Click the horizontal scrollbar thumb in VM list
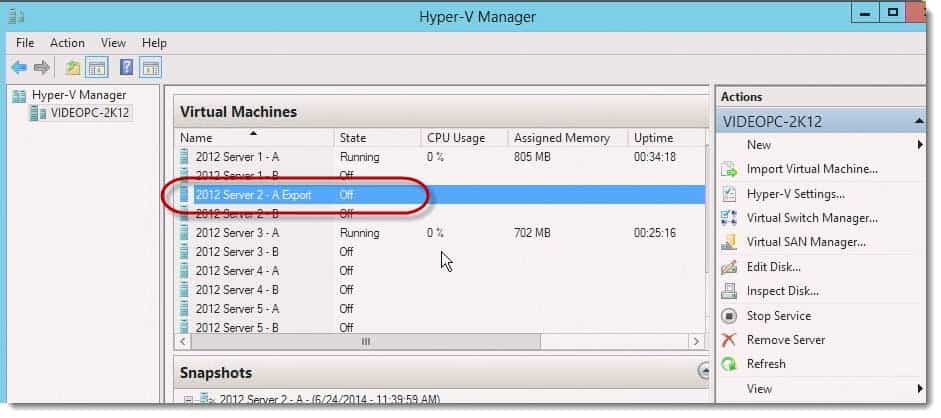The width and height of the screenshot is (941, 418). (365, 341)
